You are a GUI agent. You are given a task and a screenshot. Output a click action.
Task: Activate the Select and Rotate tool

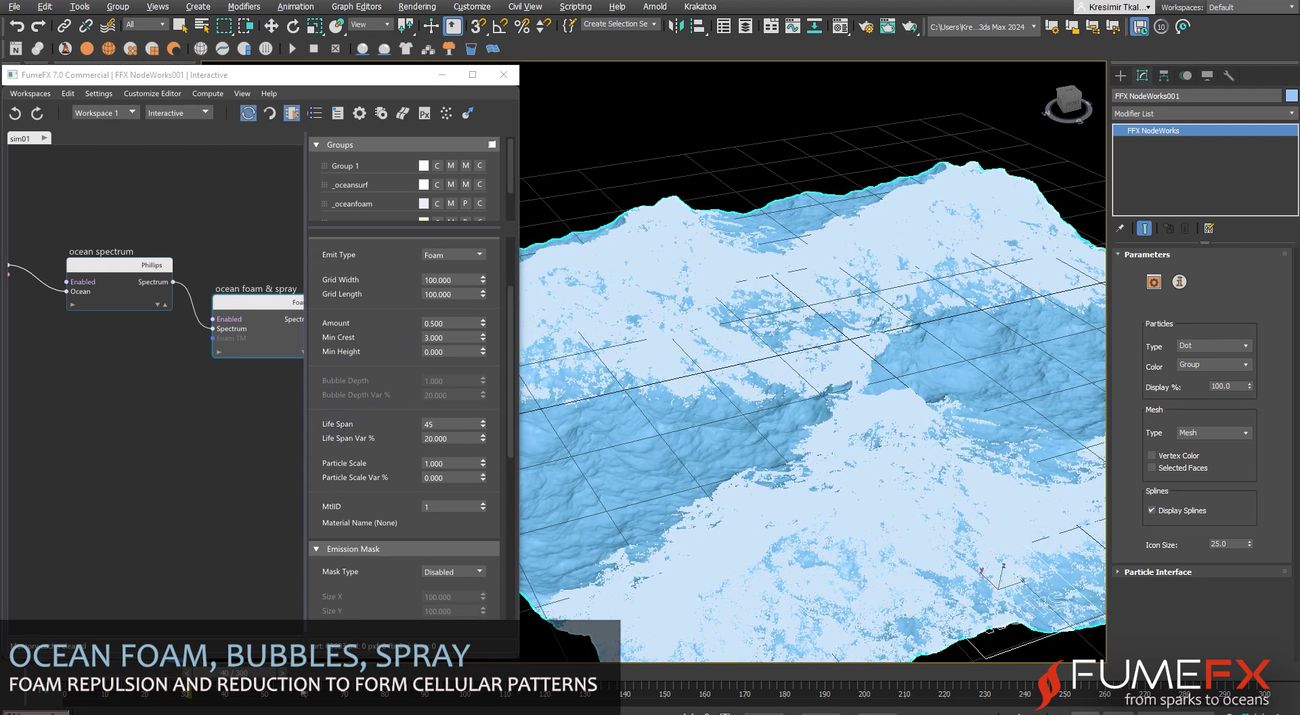(293, 26)
